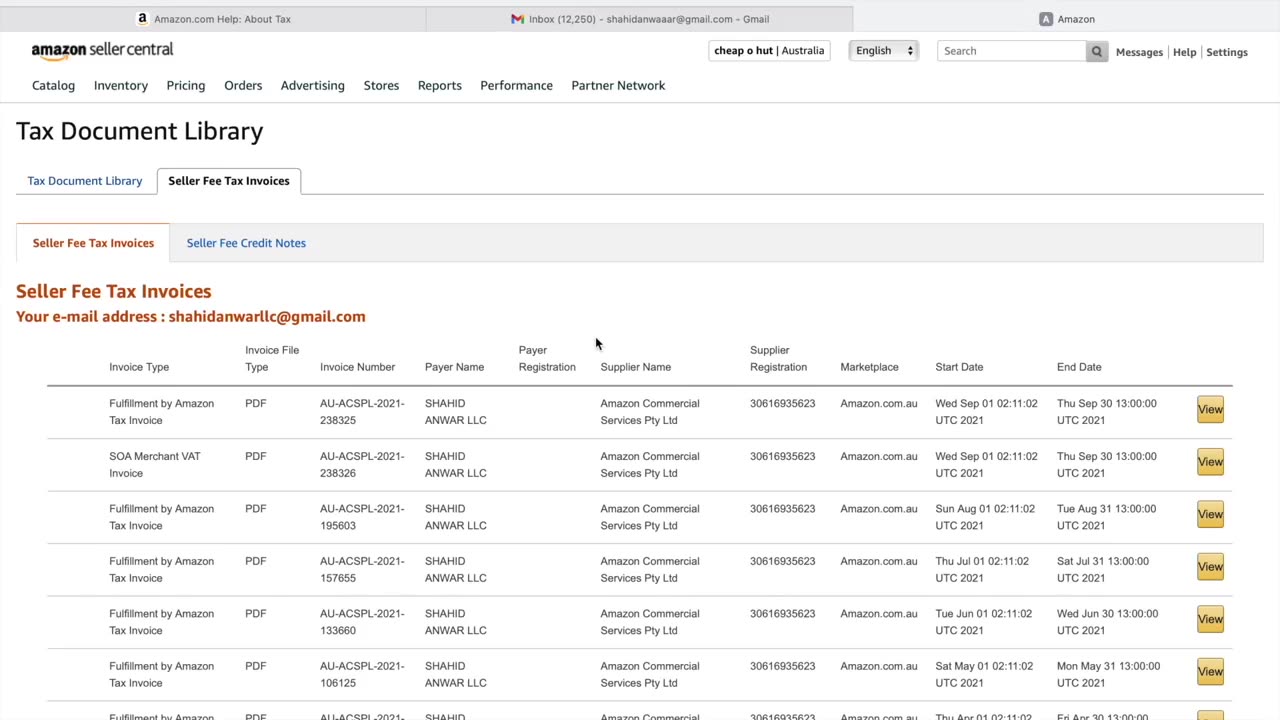Viewport: 1280px width, 720px height.
Task: Open the Advertising menu
Action: pos(312,85)
